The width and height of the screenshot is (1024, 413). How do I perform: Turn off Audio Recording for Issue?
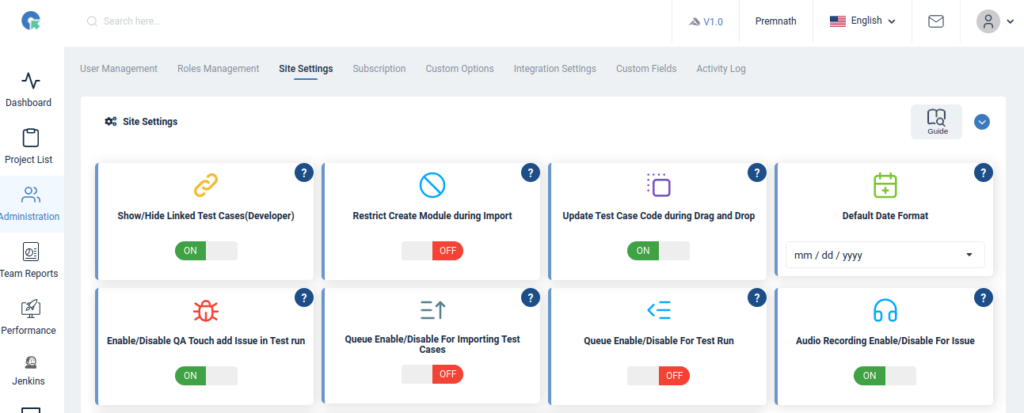(x=884, y=375)
